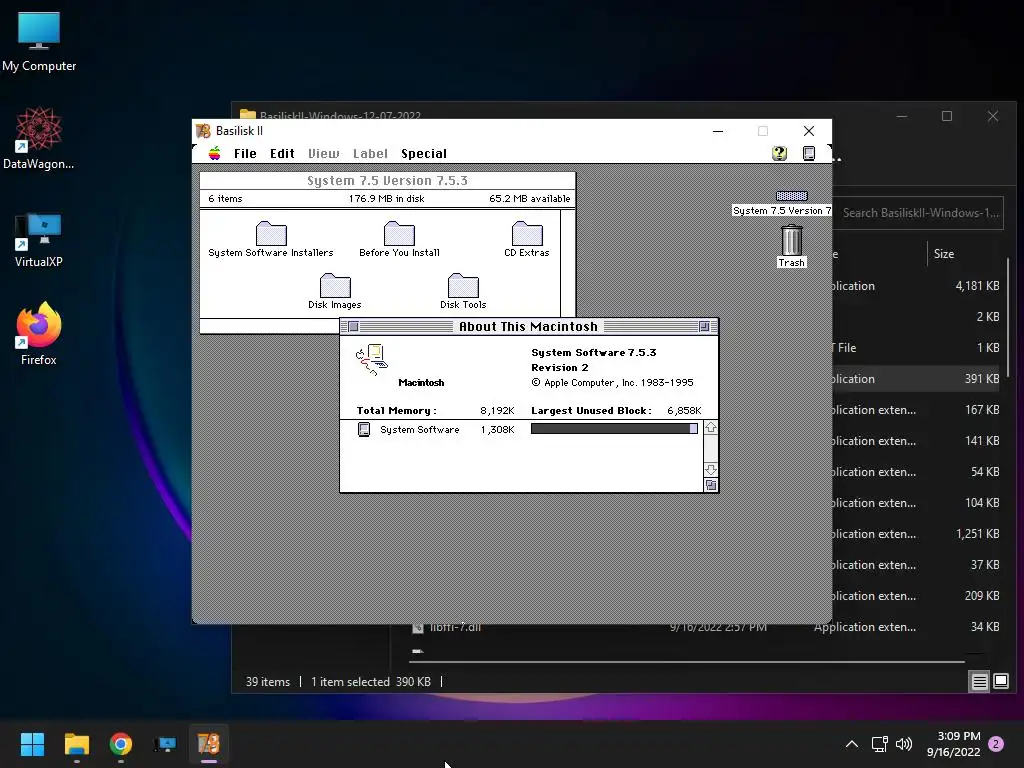1024x768 pixels.
Task: Open the Edit menu
Action: pyautogui.click(x=282, y=153)
